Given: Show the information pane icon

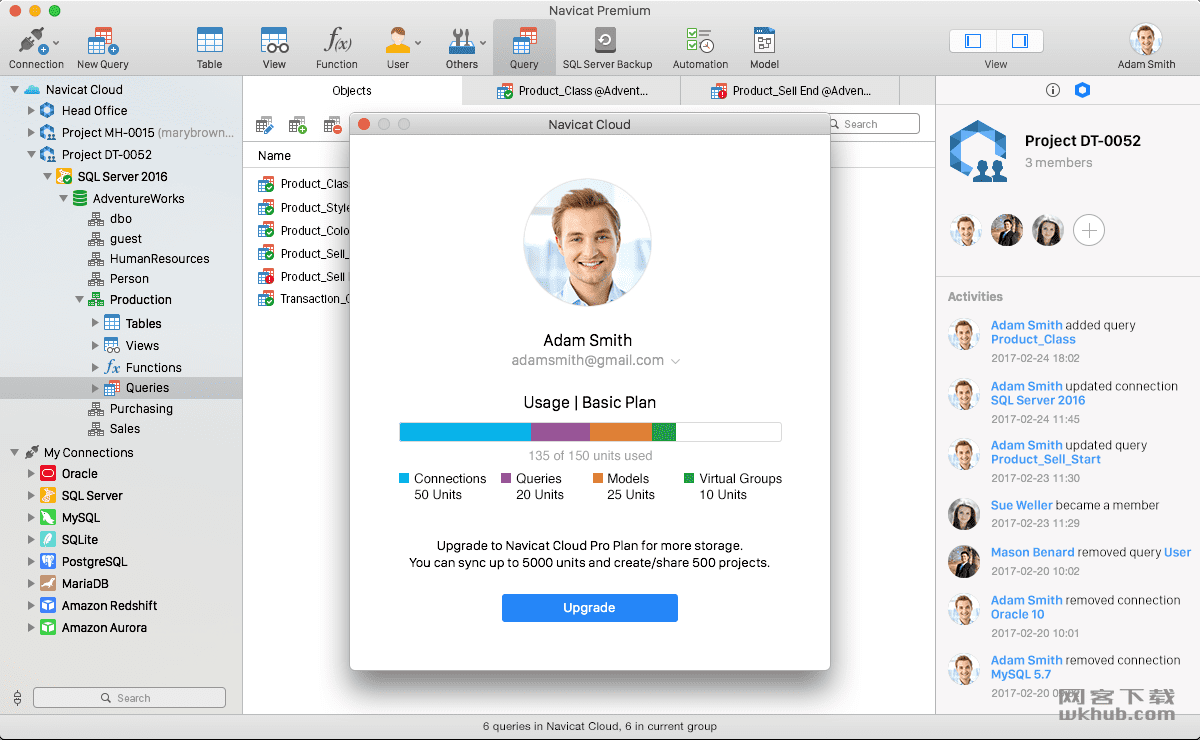Looking at the screenshot, I should tap(1052, 90).
